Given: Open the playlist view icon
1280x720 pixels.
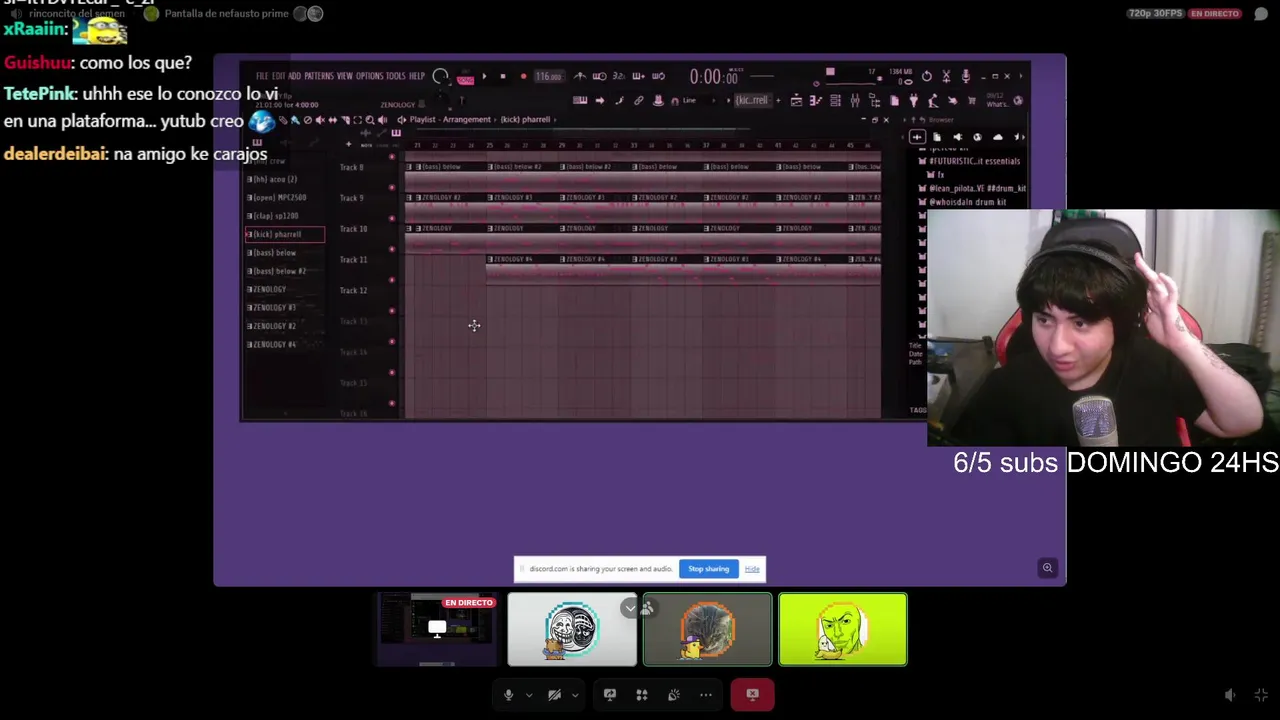Looking at the screenshot, I should [796, 100].
